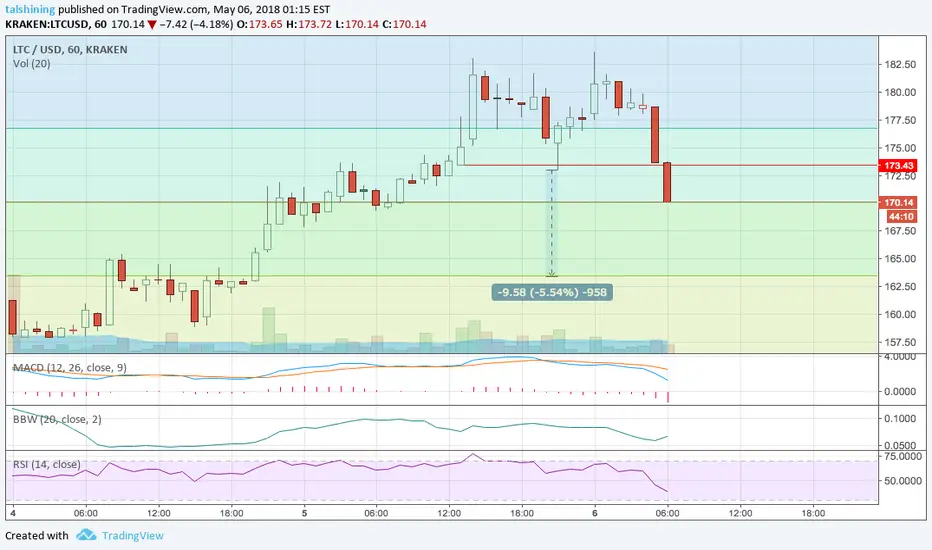932x550 pixels.
Task: Click the BBW (20, close, 2) label
Action: 57,419
